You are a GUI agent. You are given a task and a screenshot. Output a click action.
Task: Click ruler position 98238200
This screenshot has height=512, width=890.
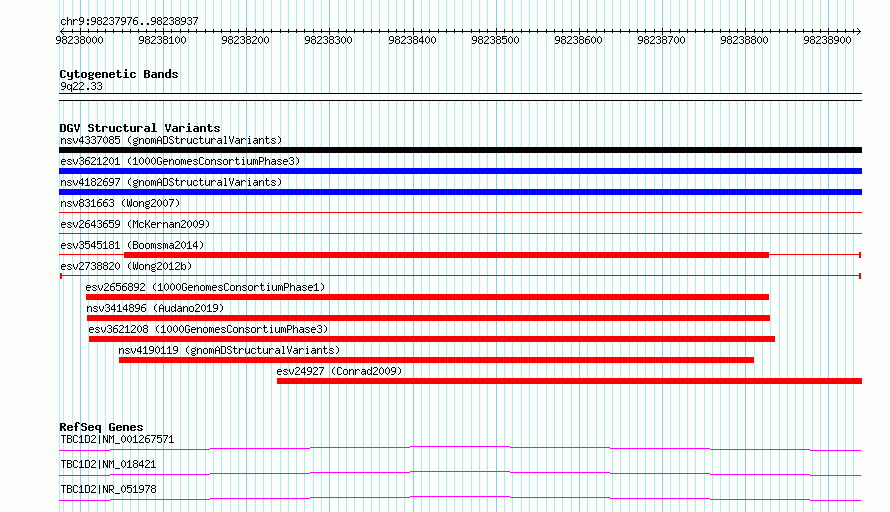point(245,40)
